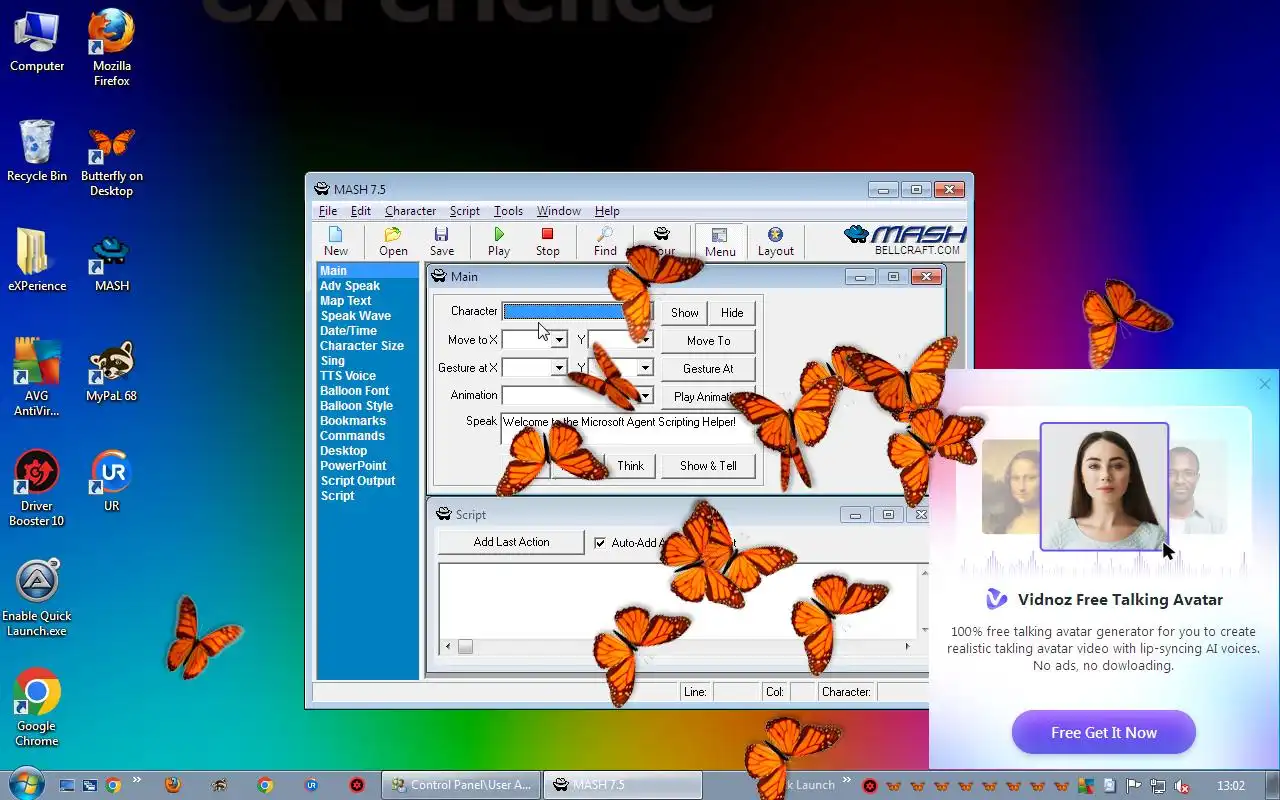Select the MASH desktop shortcut
This screenshot has height=800, width=1280.
(112, 262)
